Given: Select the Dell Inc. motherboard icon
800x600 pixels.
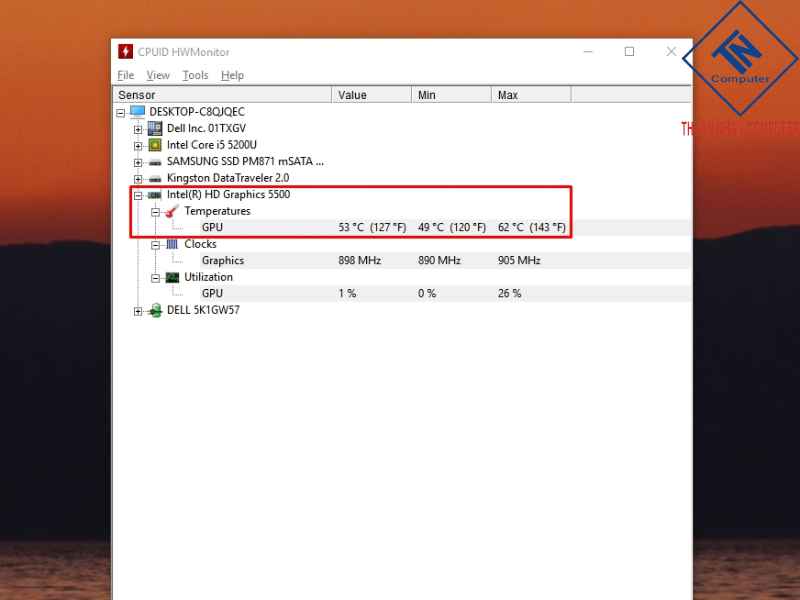Looking at the screenshot, I should 155,128.
